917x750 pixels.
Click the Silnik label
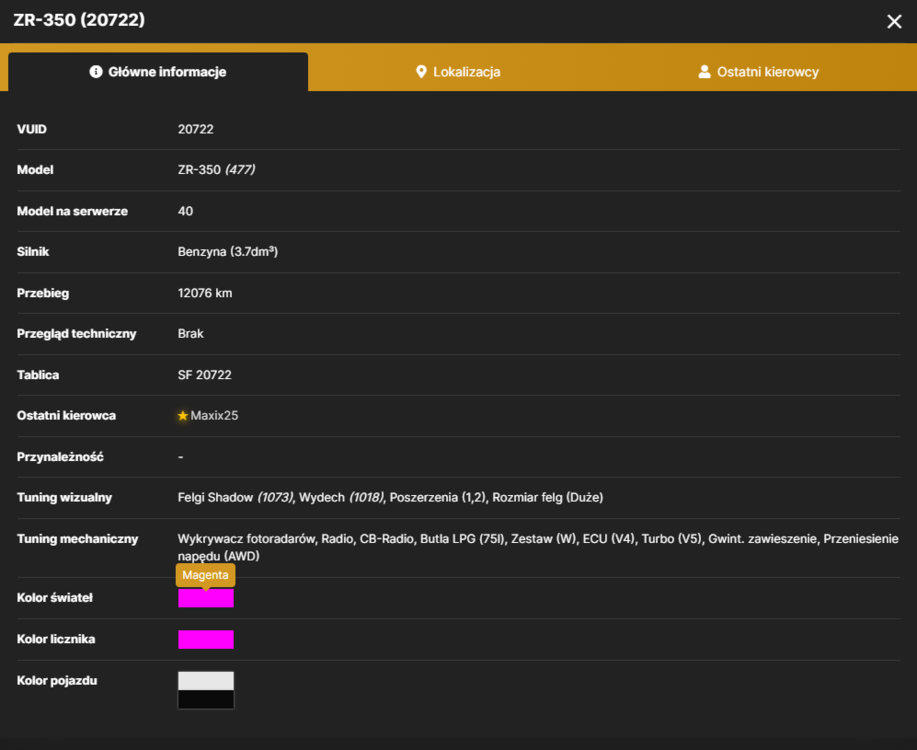pos(33,252)
